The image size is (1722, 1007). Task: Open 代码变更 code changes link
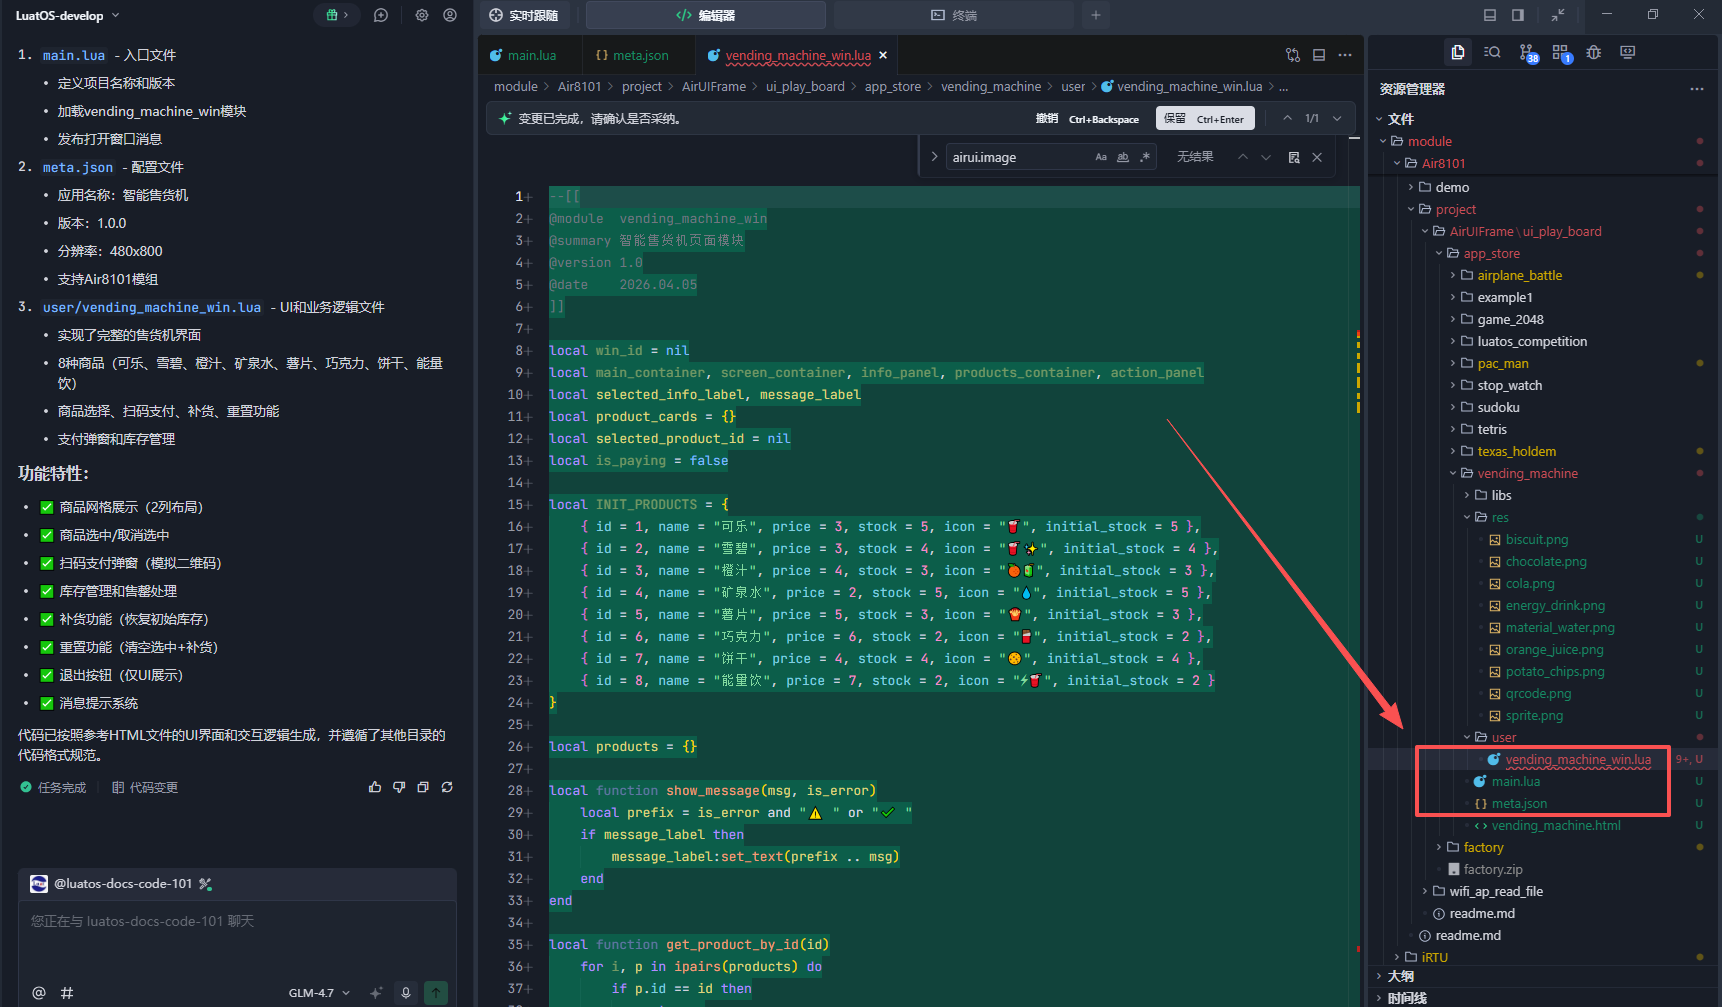coord(145,787)
